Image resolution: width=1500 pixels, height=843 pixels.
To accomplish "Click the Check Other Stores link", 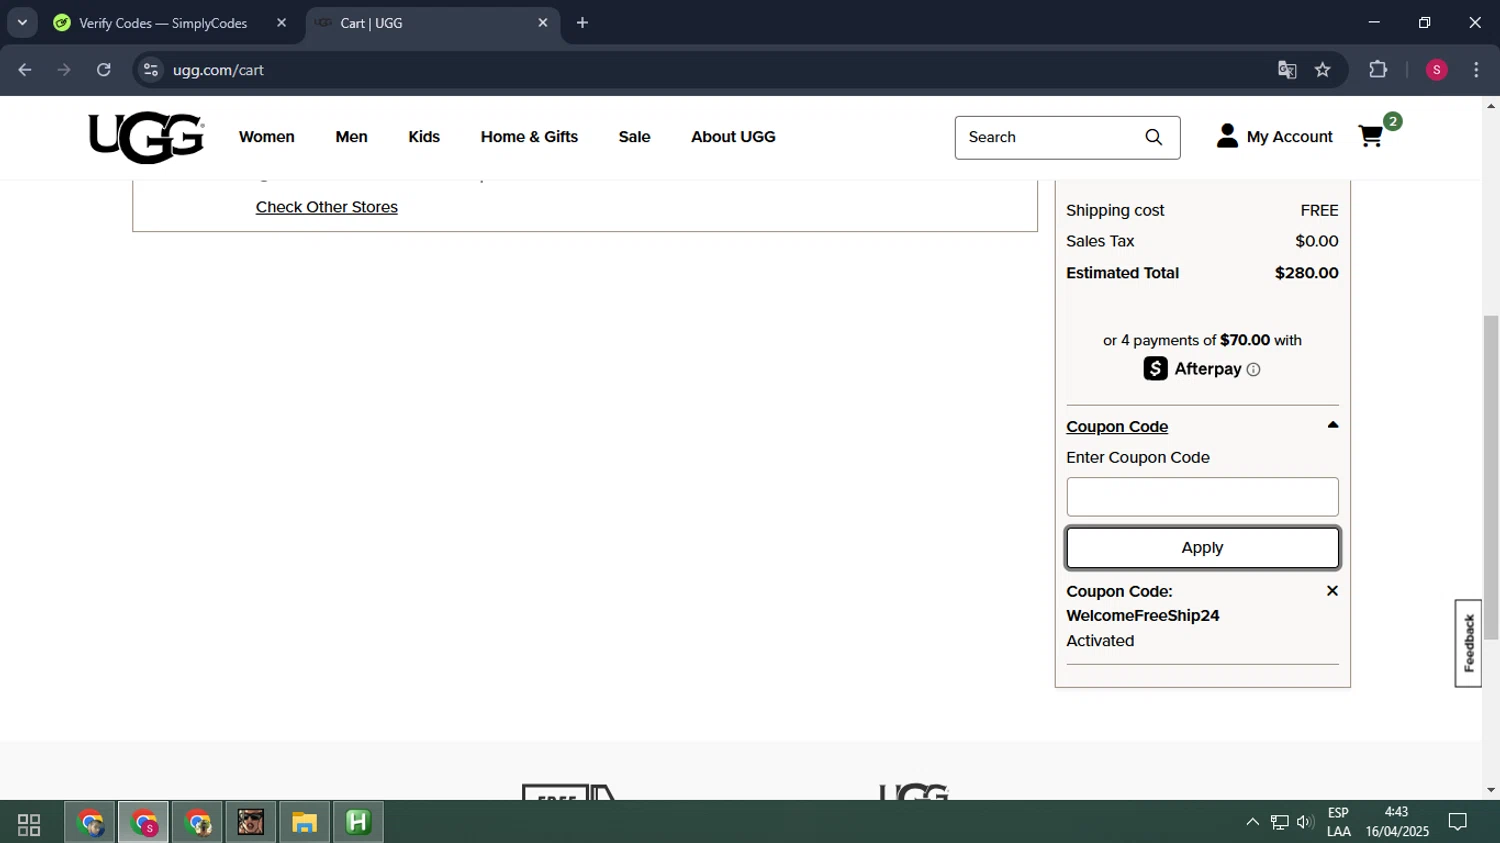I will (x=327, y=207).
